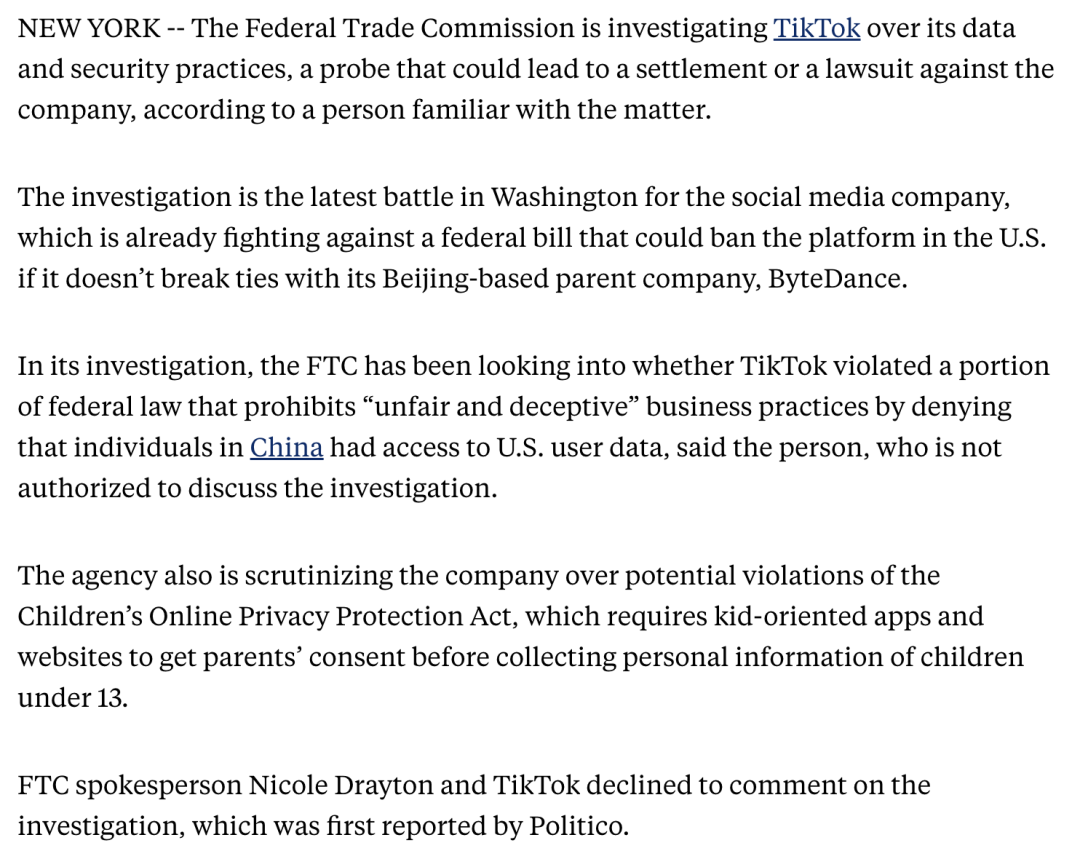Click the word 'settlement' in the first paragraph
Screen dimensions: 1080x859
coord(700,69)
